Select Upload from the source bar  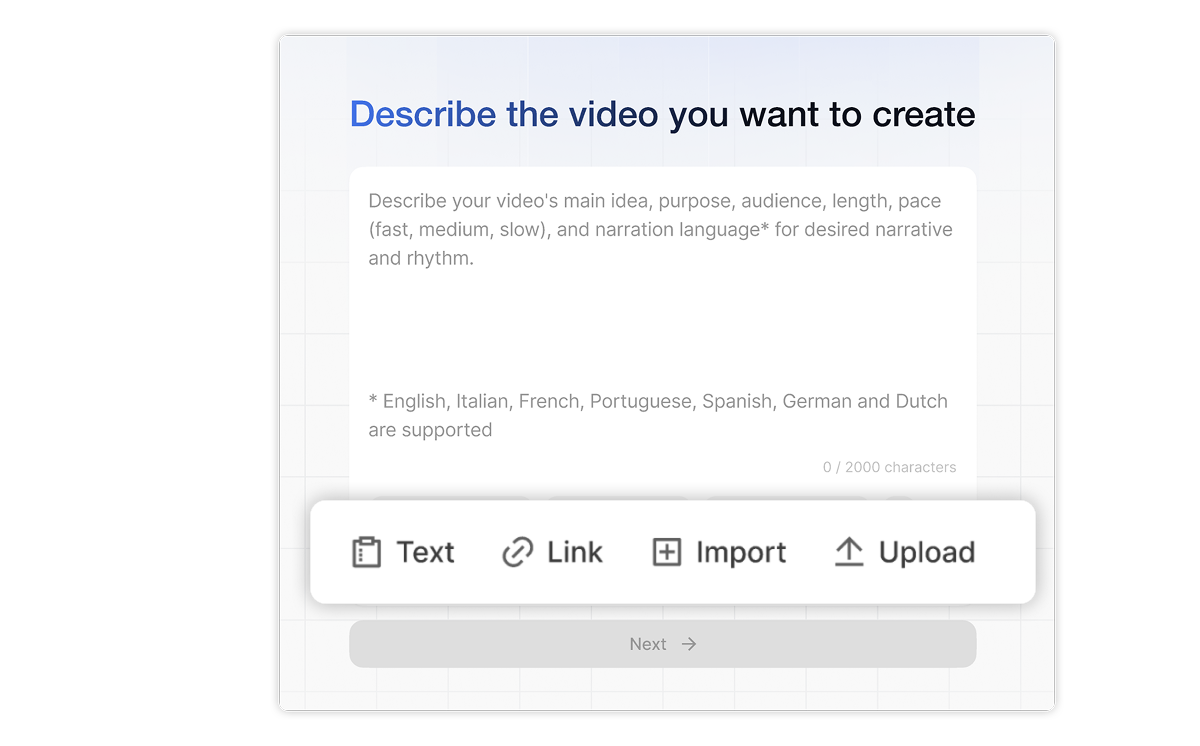pos(926,551)
